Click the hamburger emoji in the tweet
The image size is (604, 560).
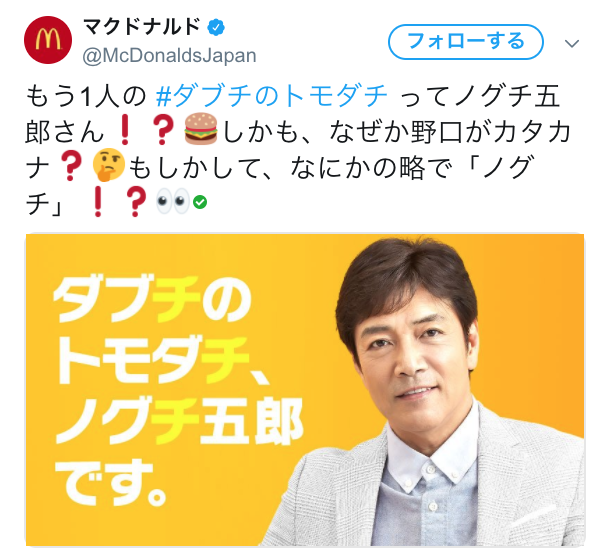(201, 128)
